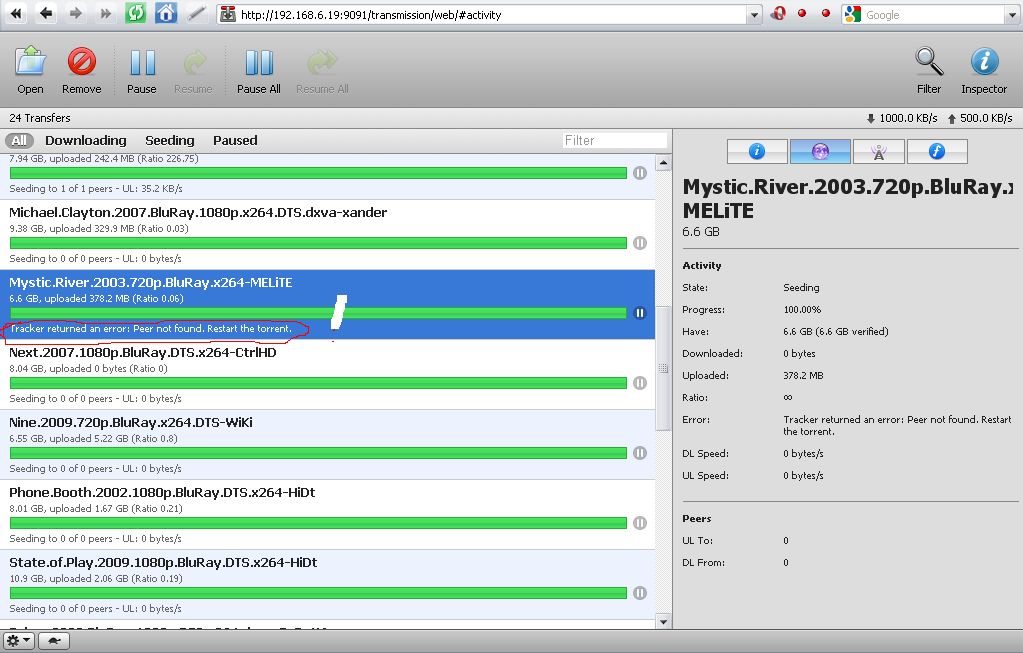Open inspector Peers tab
The height and width of the screenshot is (653, 1023).
click(x=879, y=151)
